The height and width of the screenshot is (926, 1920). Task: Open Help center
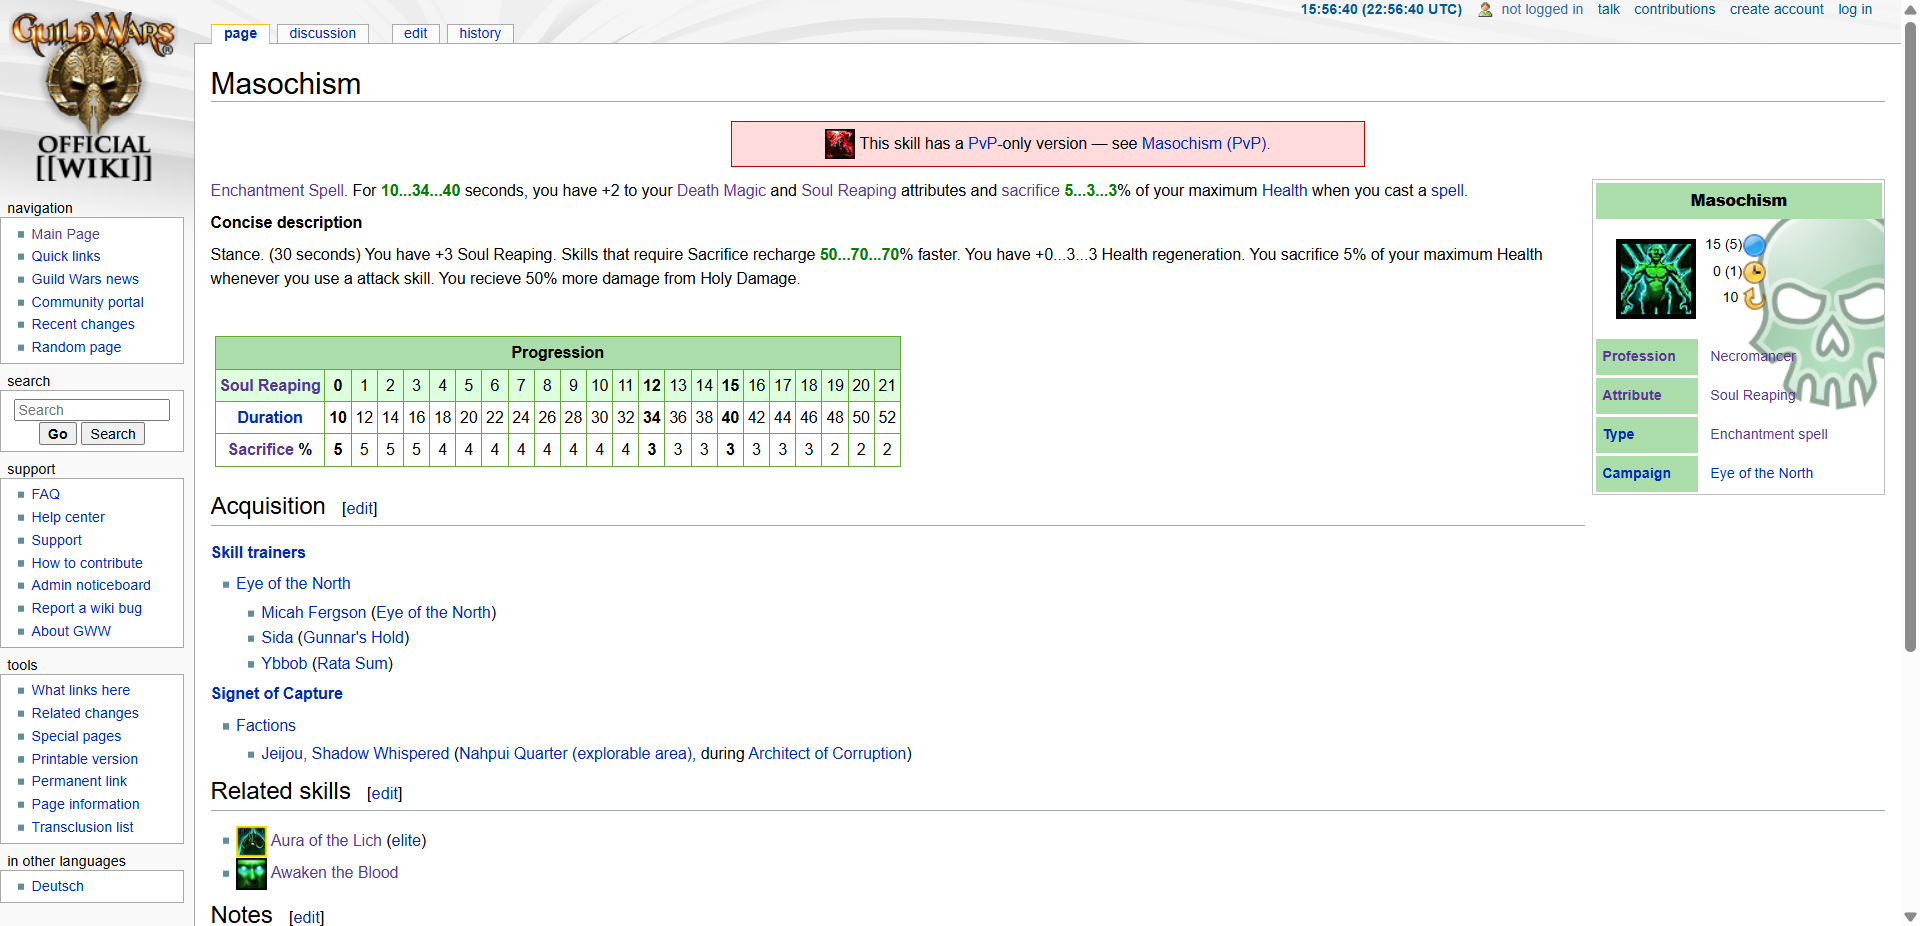click(68, 517)
